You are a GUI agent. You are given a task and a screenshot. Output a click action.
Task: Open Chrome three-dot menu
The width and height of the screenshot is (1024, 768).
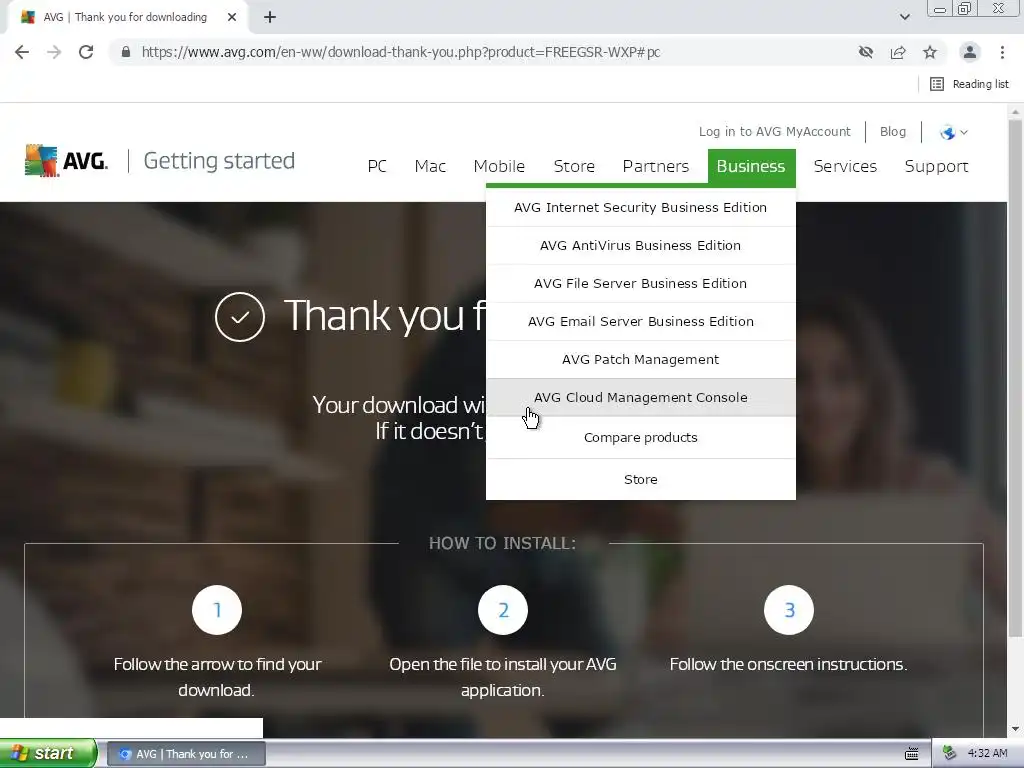coord(1002,52)
